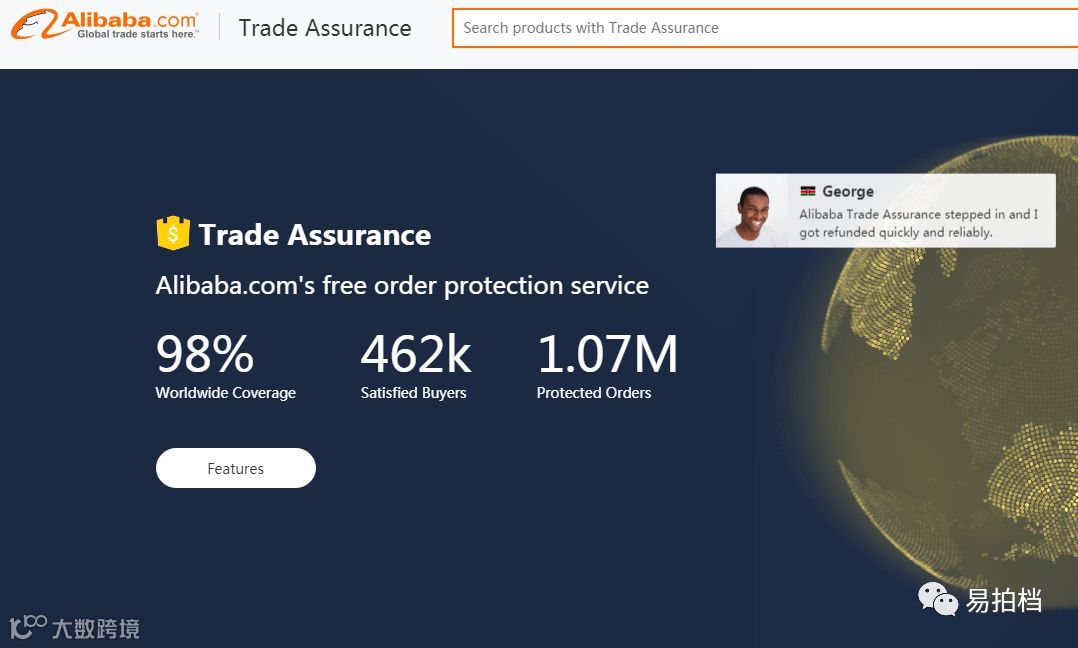Click the Satisfied Buyers label

click(413, 392)
